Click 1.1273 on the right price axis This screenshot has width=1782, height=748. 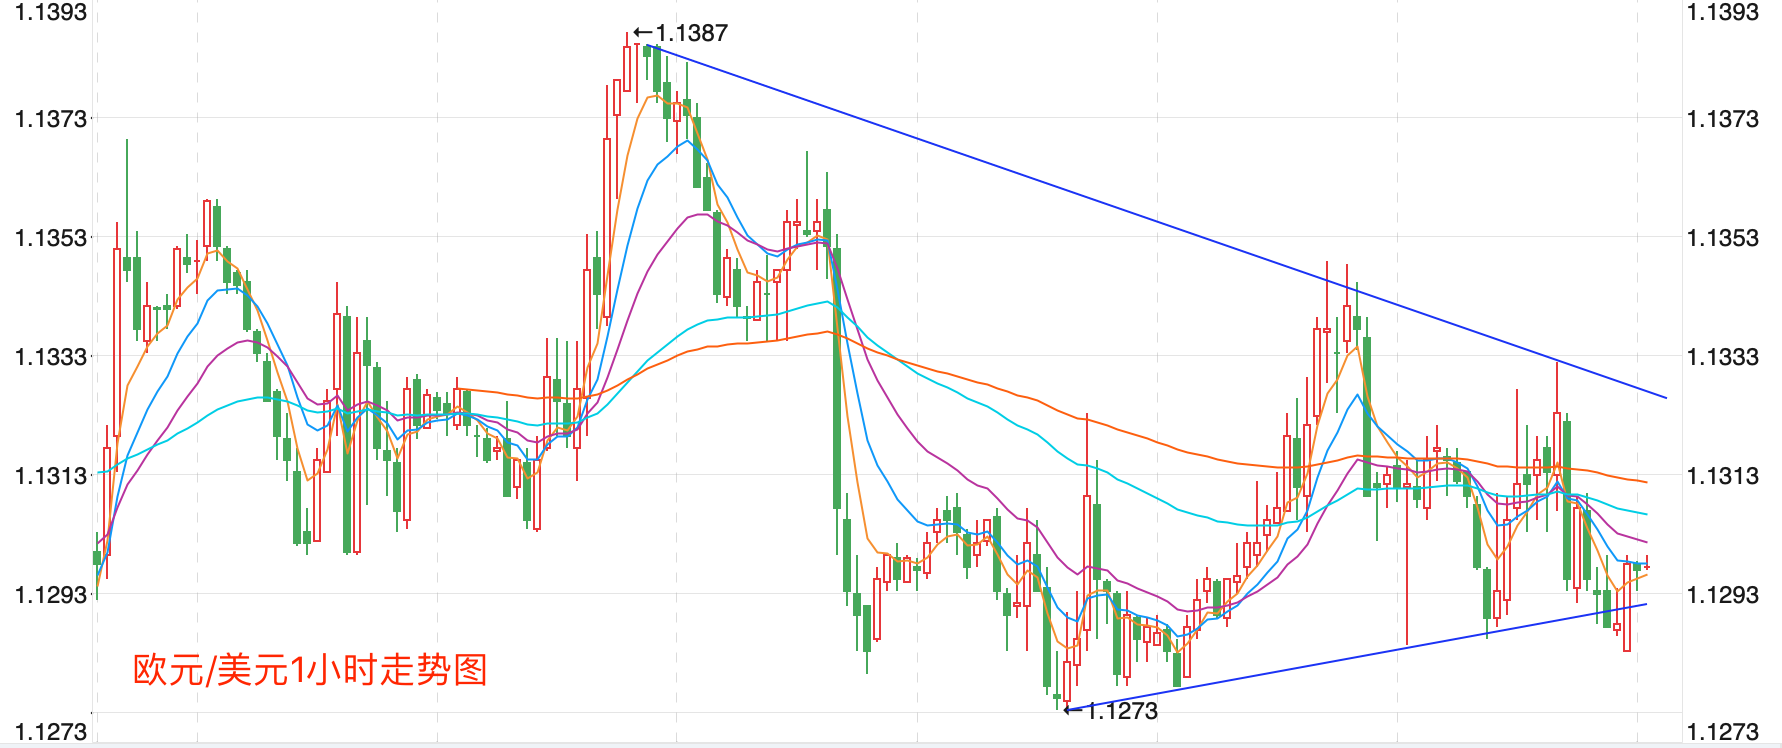(x=1722, y=732)
